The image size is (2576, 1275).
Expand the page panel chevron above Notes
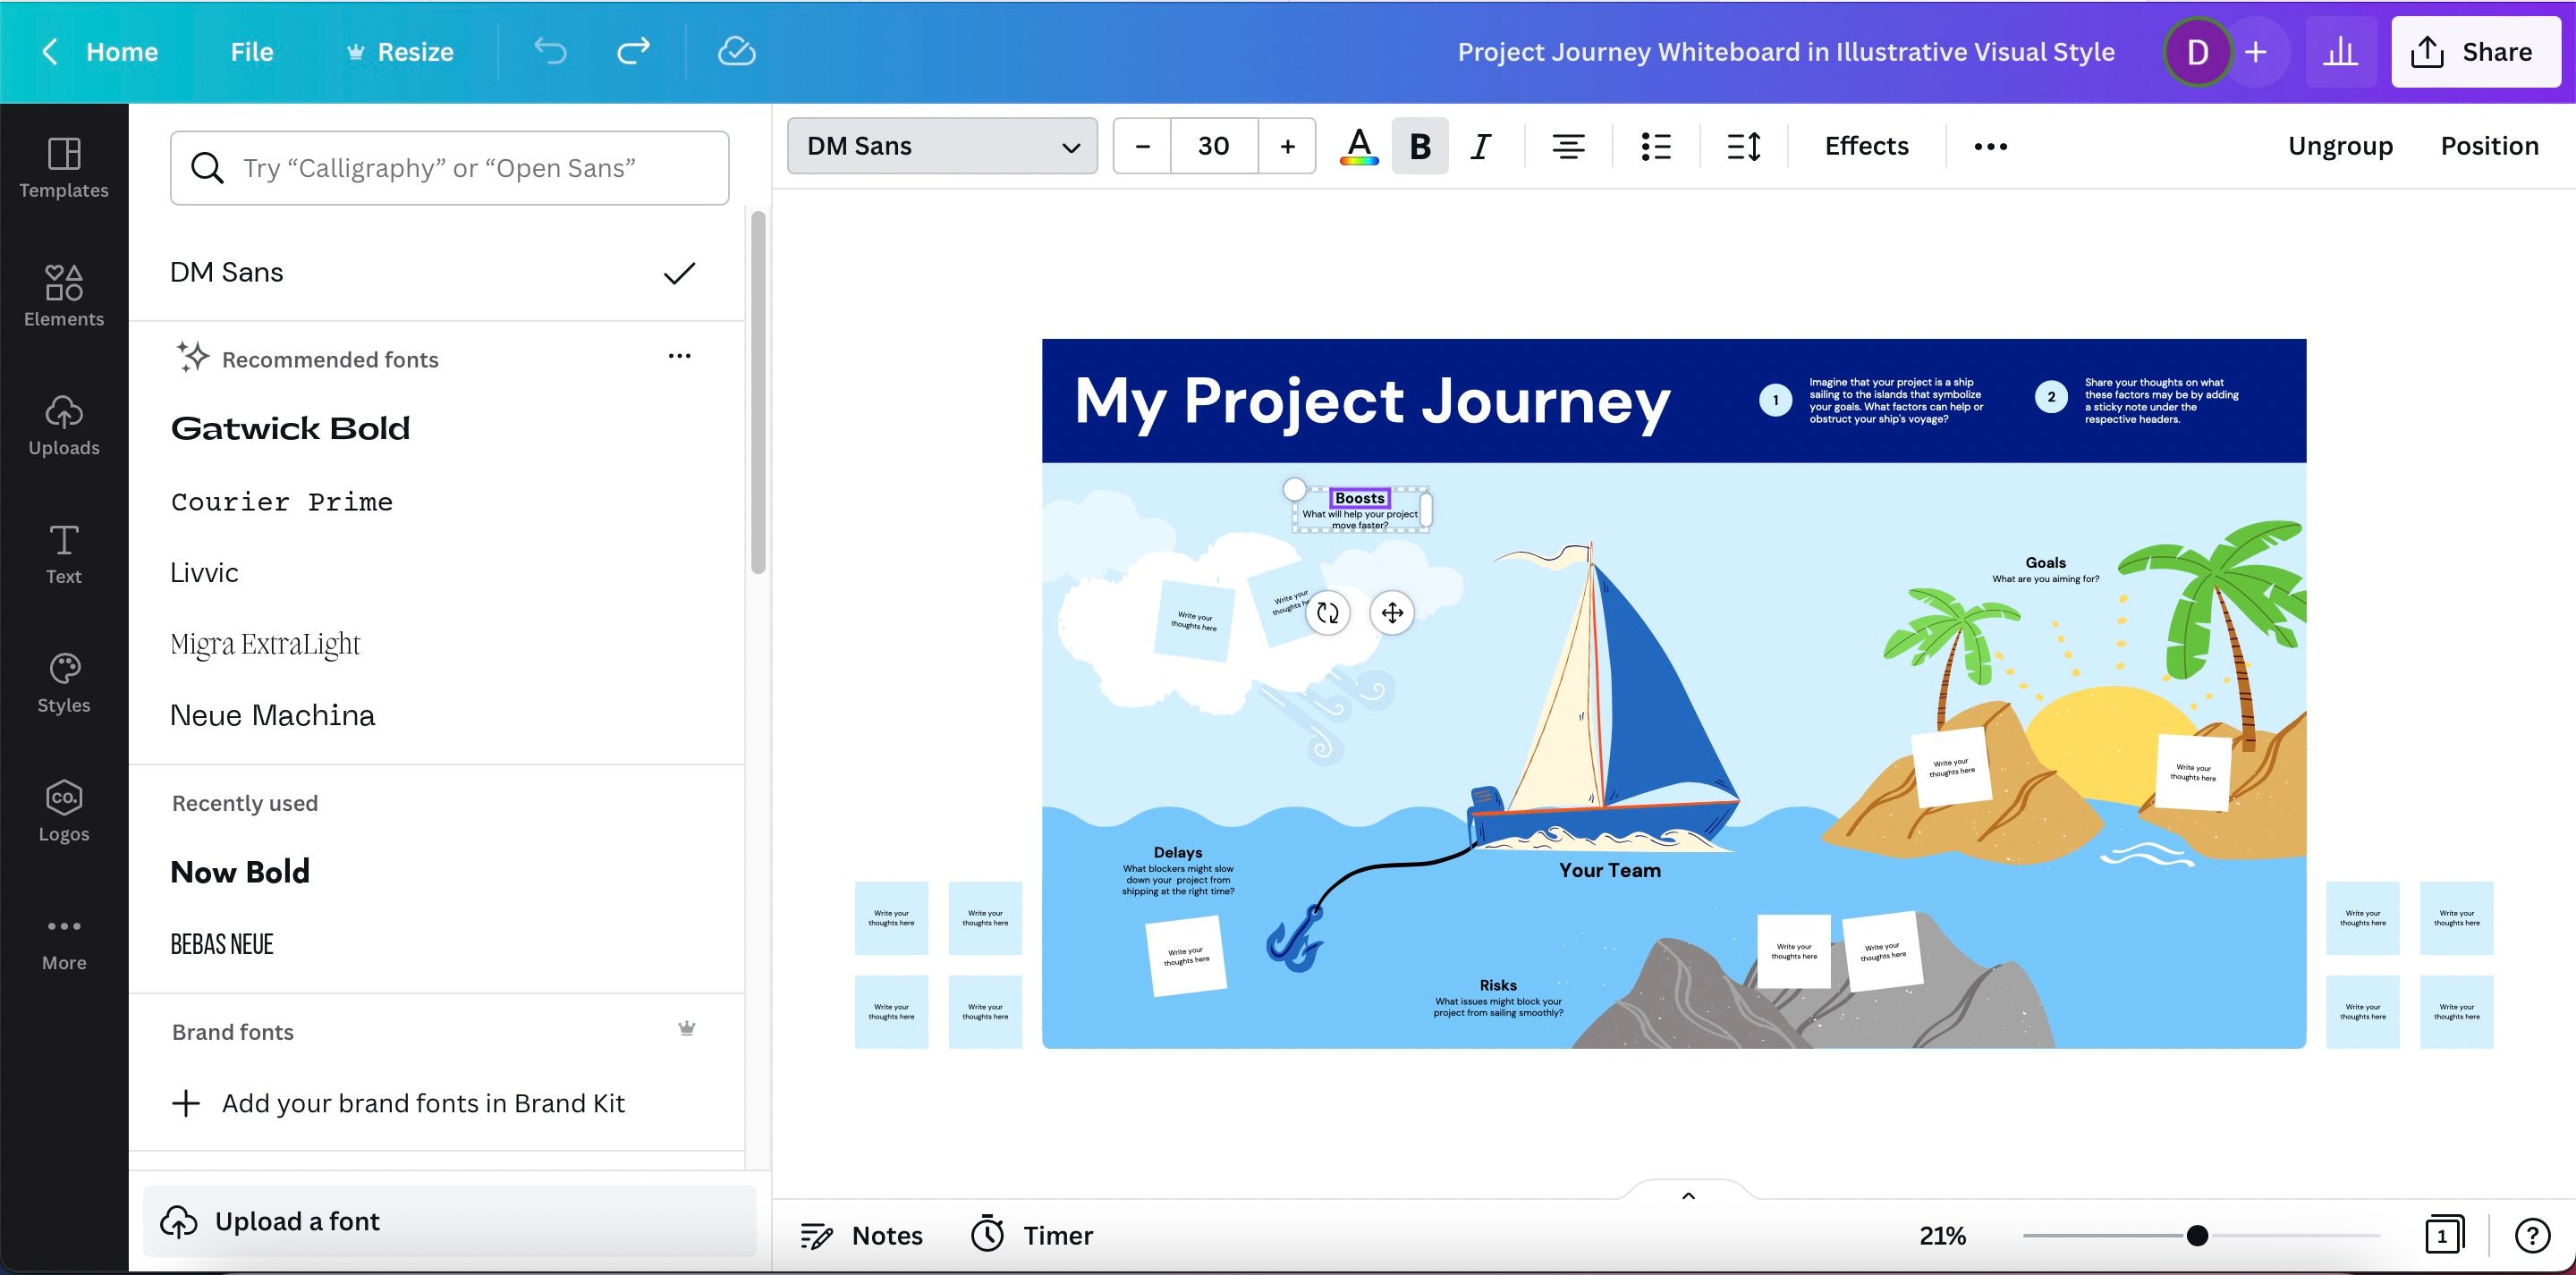[1688, 1195]
